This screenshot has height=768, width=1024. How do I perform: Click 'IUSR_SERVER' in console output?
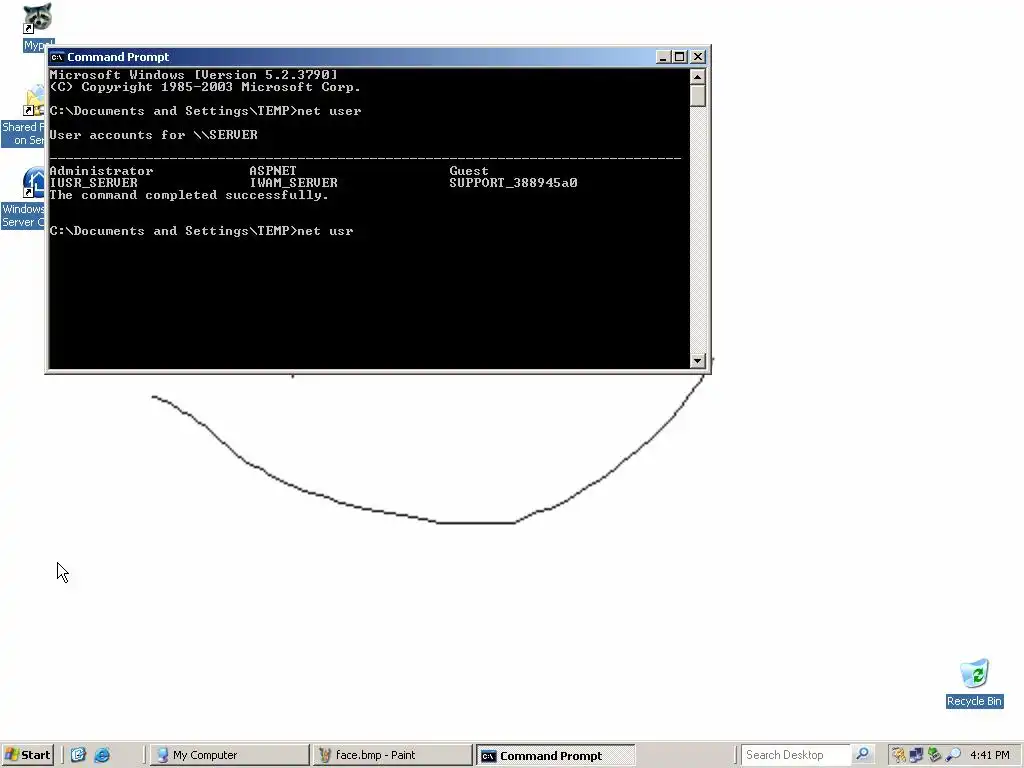click(x=93, y=183)
